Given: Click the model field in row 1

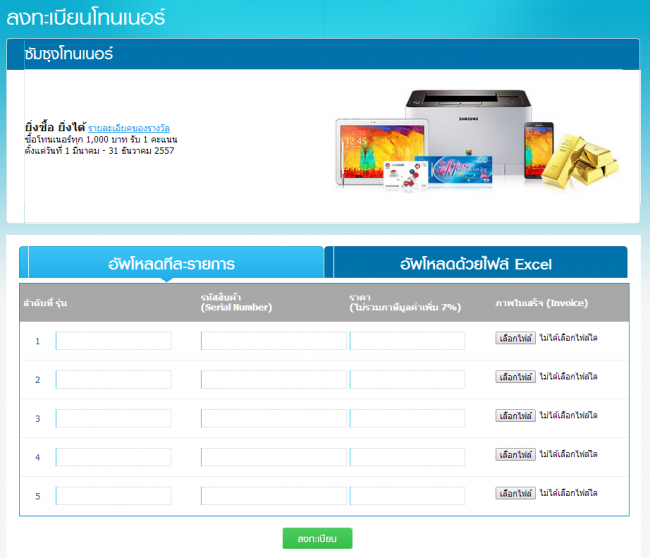Looking at the screenshot, I should click(113, 341).
